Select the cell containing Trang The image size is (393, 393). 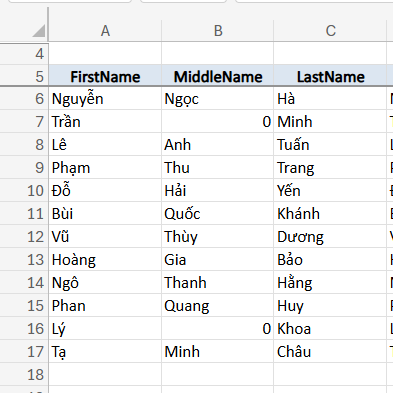pos(330,168)
